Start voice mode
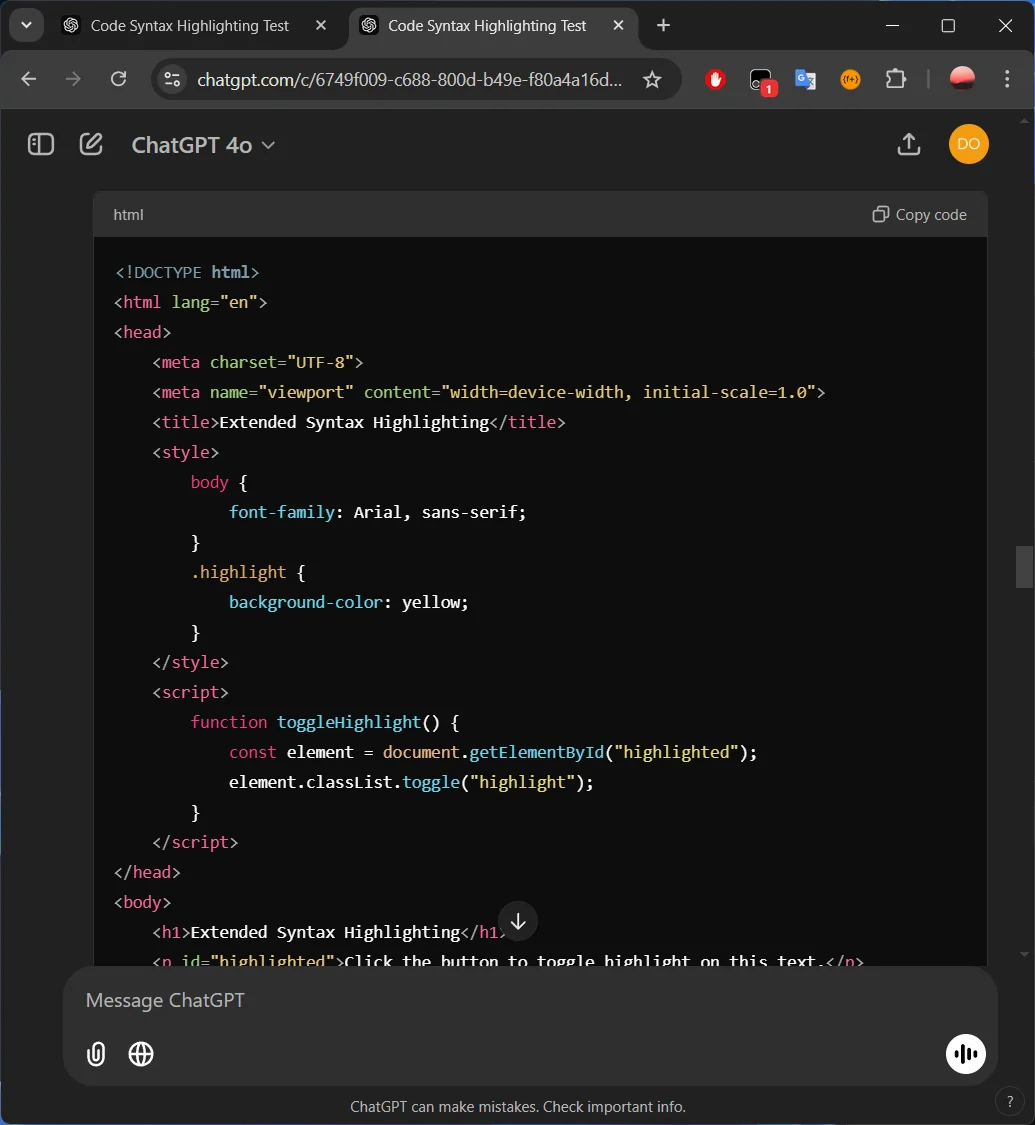 [x=965, y=1054]
